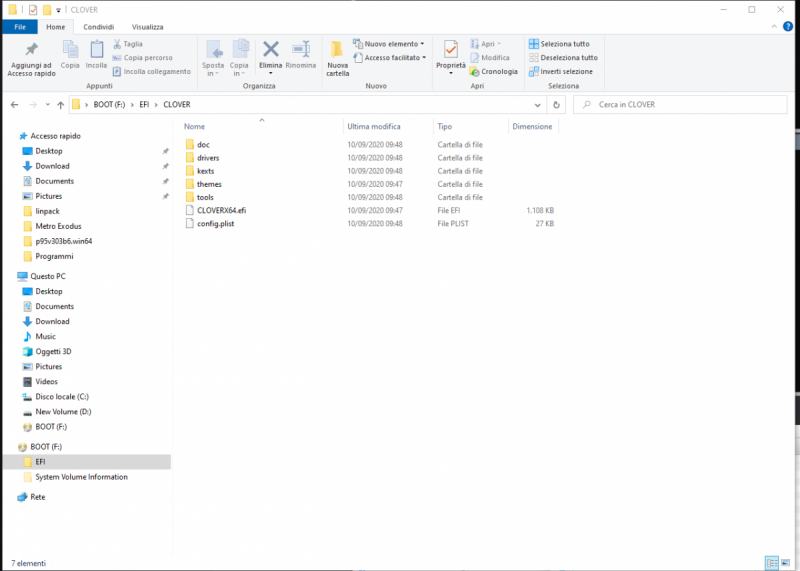Screen dimensions: 800x571
Task: Click BOOT (F:) in address breadcrumb
Action: click(x=109, y=105)
